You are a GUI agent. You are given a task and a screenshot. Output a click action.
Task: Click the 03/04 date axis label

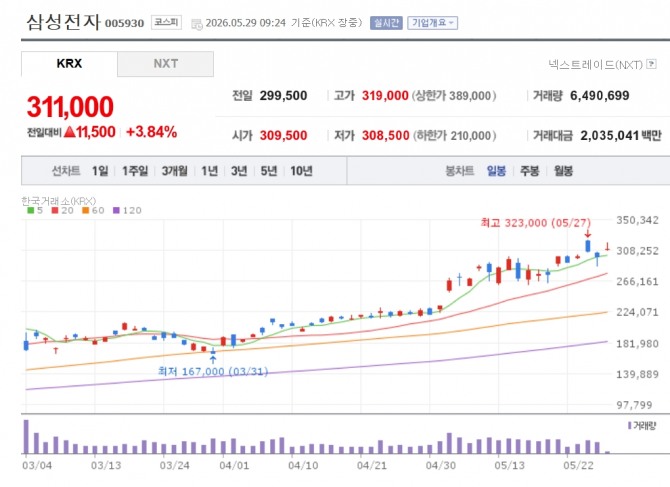click(37, 465)
